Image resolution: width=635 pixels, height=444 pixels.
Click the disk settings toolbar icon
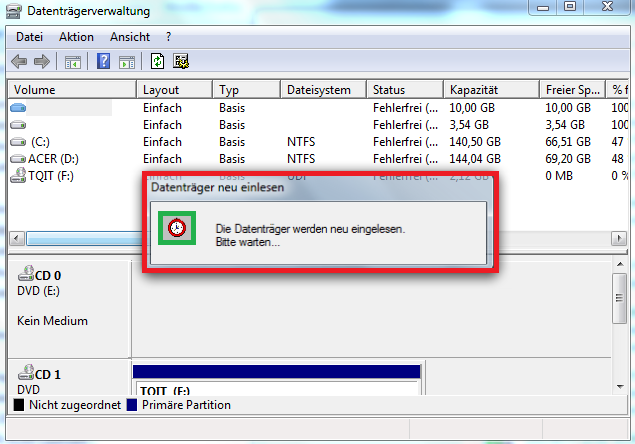[x=181, y=62]
